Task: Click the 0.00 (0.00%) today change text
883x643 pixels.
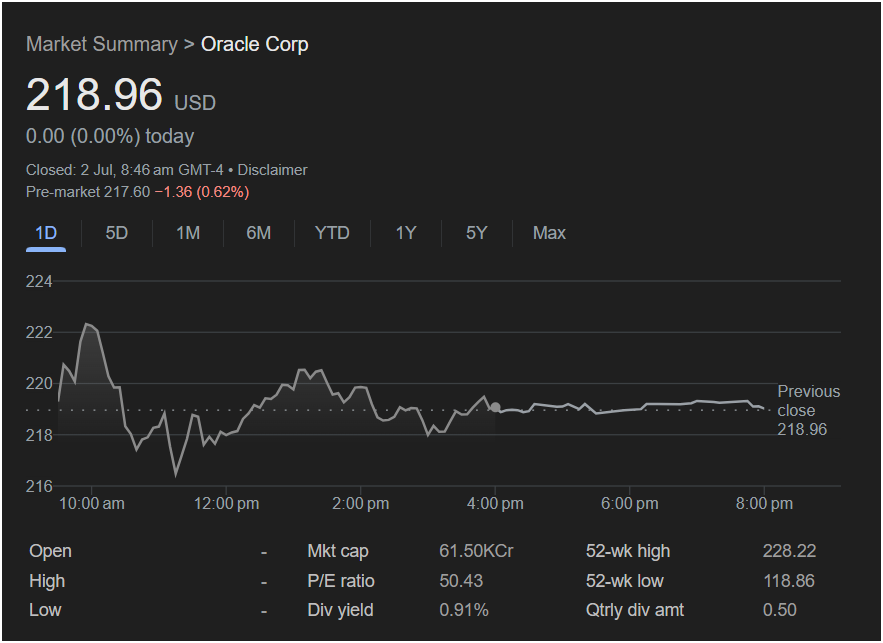Action: click(x=110, y=136)
